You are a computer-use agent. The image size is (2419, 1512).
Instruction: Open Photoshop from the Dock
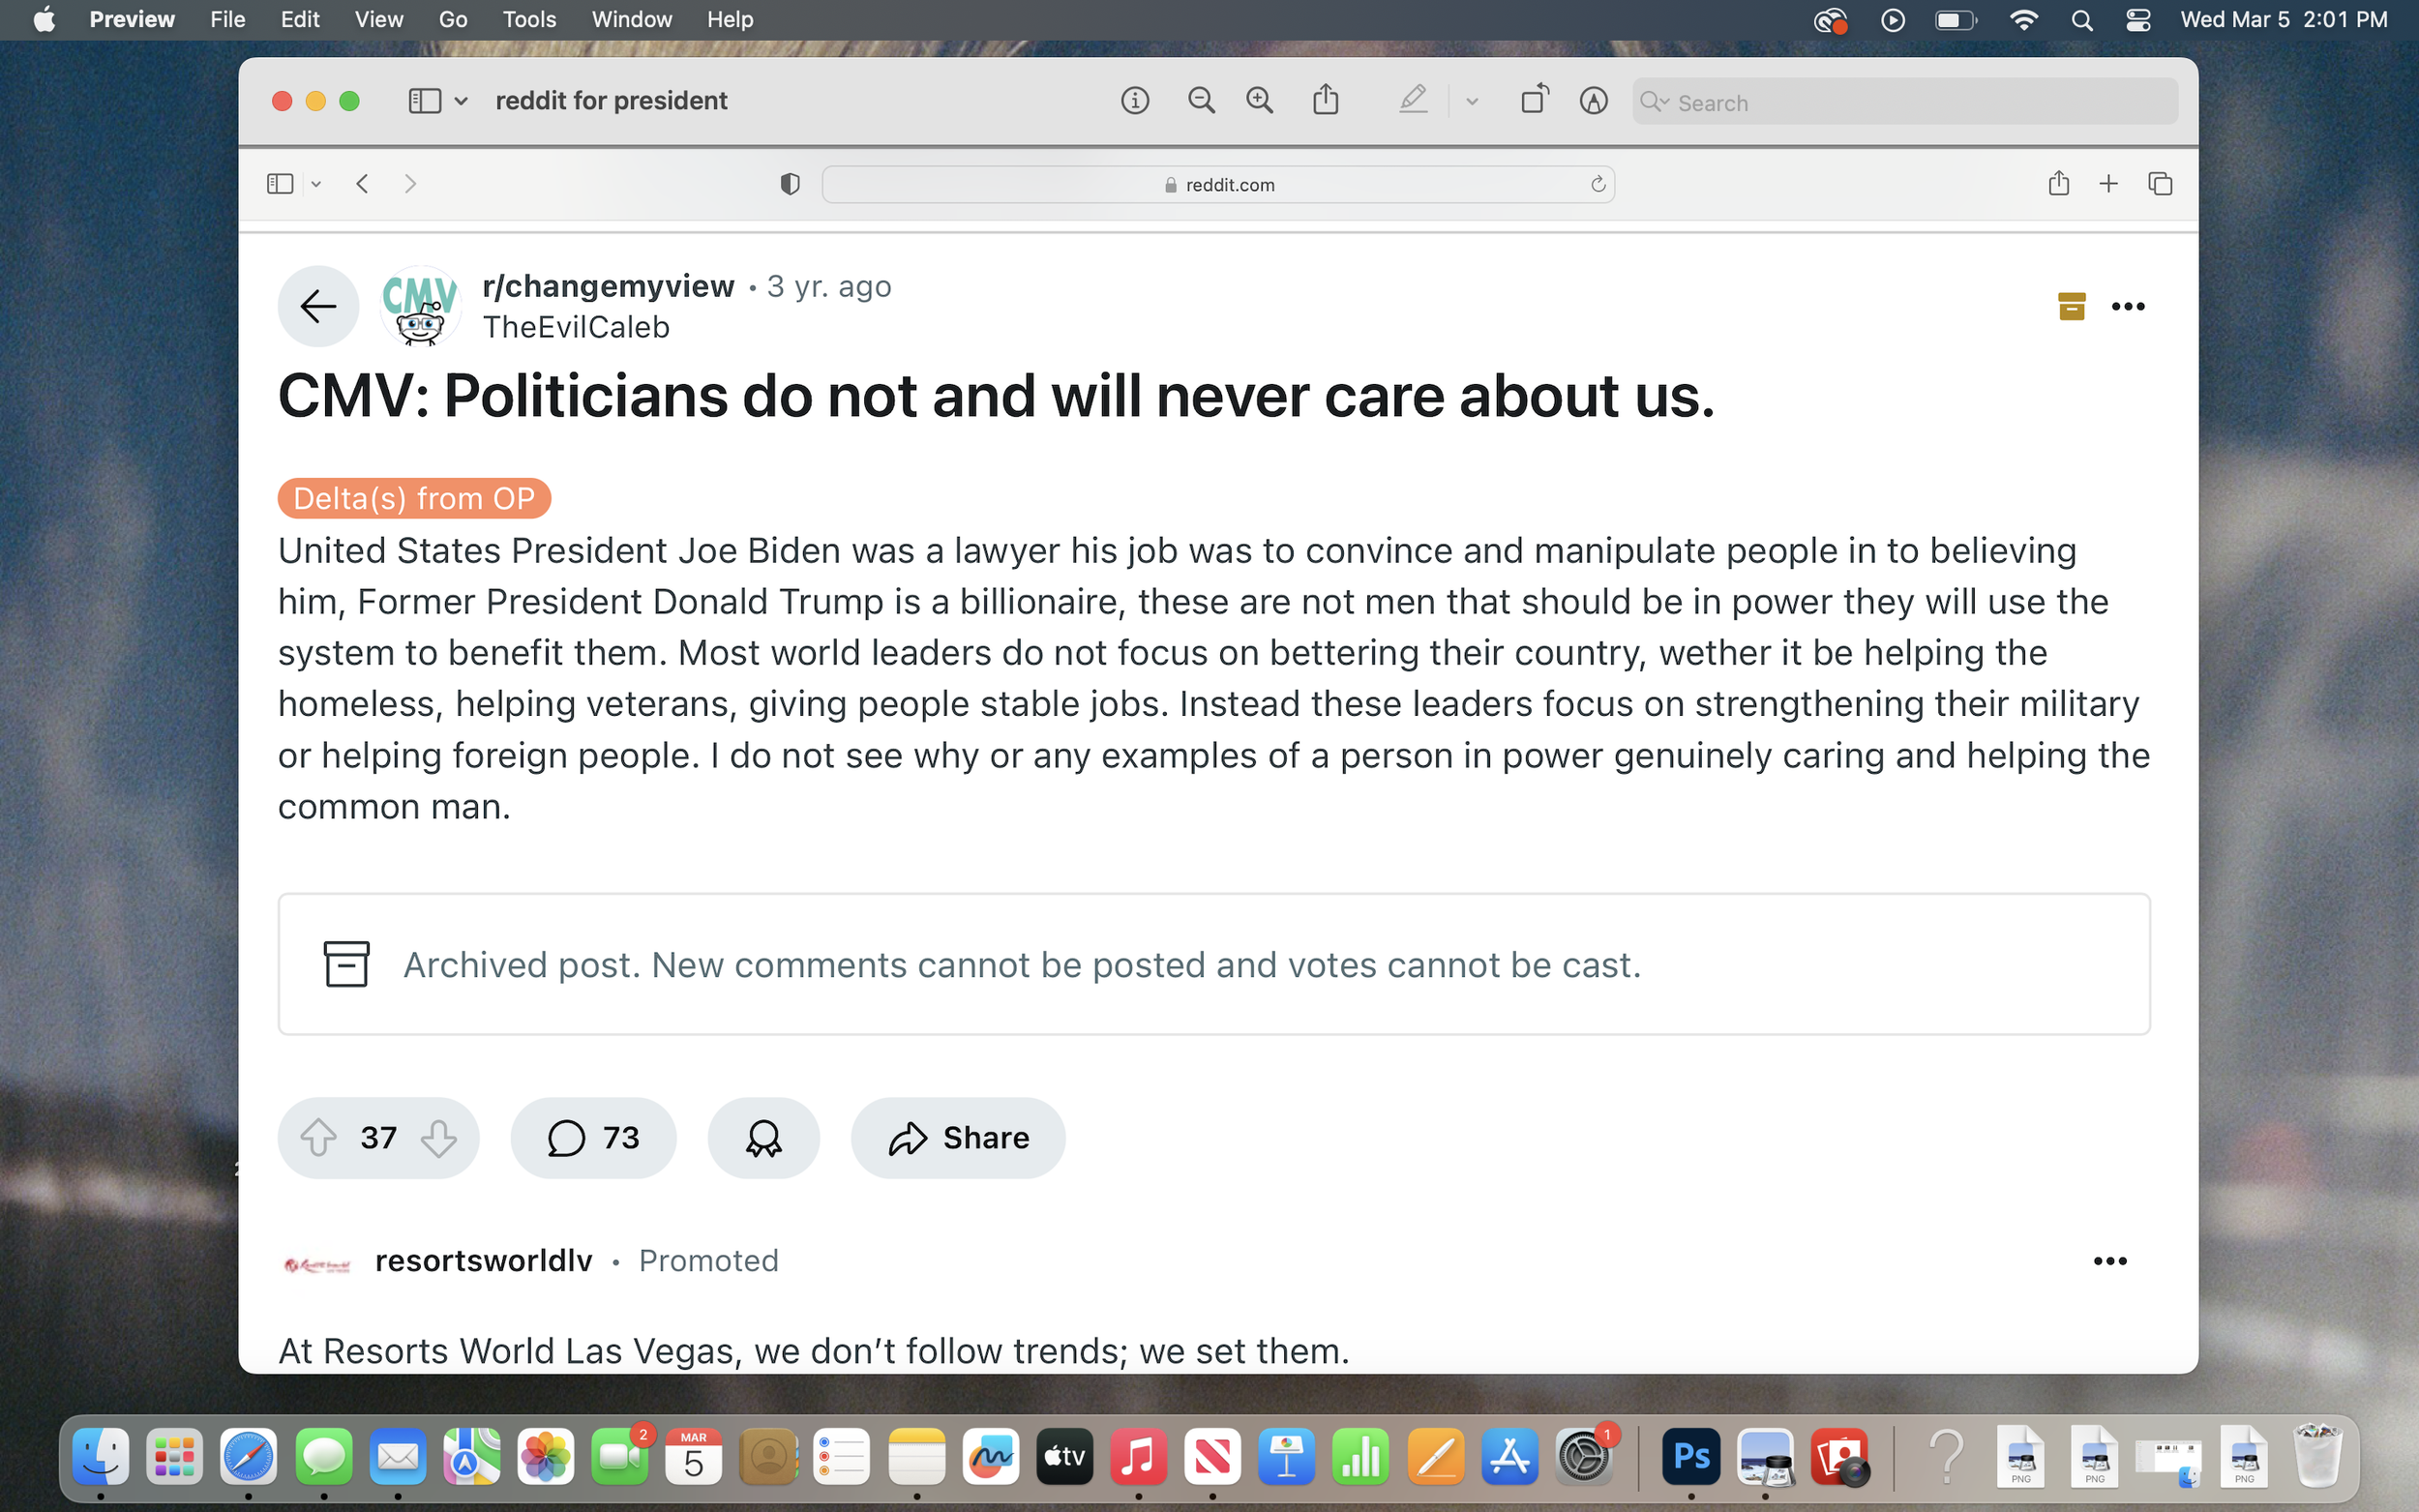tap(1691, 1456)
